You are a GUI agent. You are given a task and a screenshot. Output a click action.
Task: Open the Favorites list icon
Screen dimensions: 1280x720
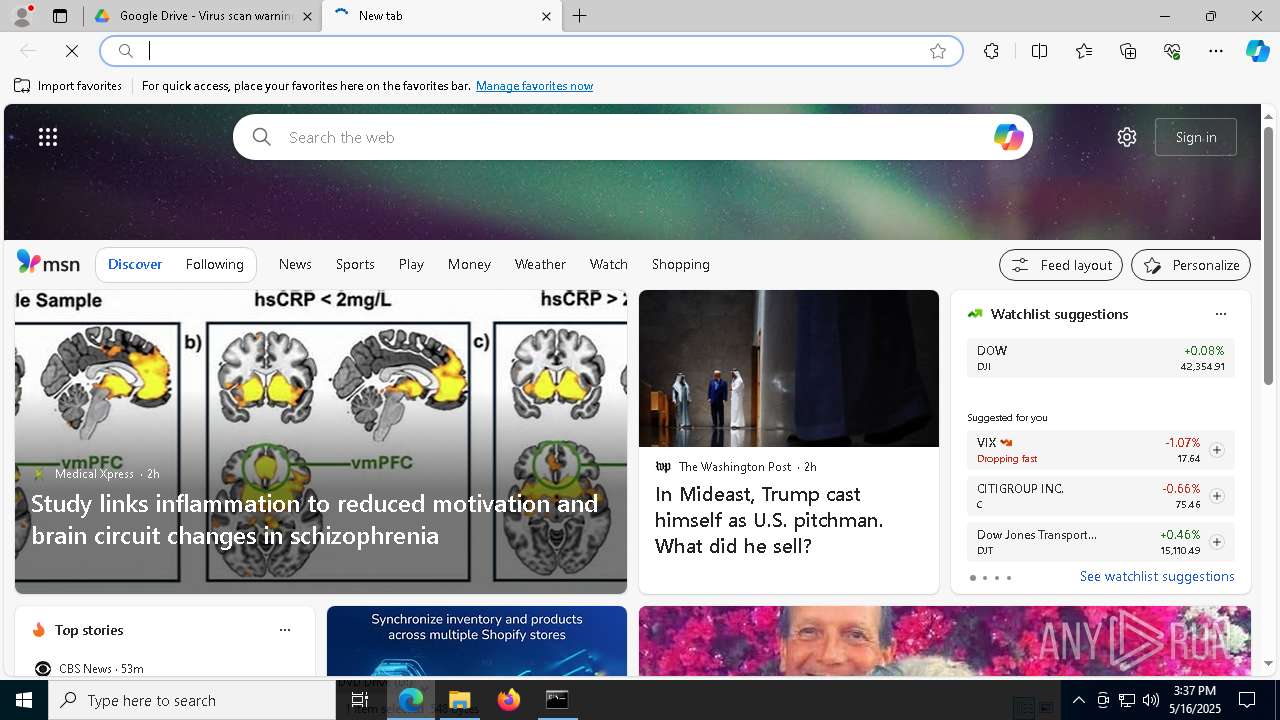point(1084,51)
